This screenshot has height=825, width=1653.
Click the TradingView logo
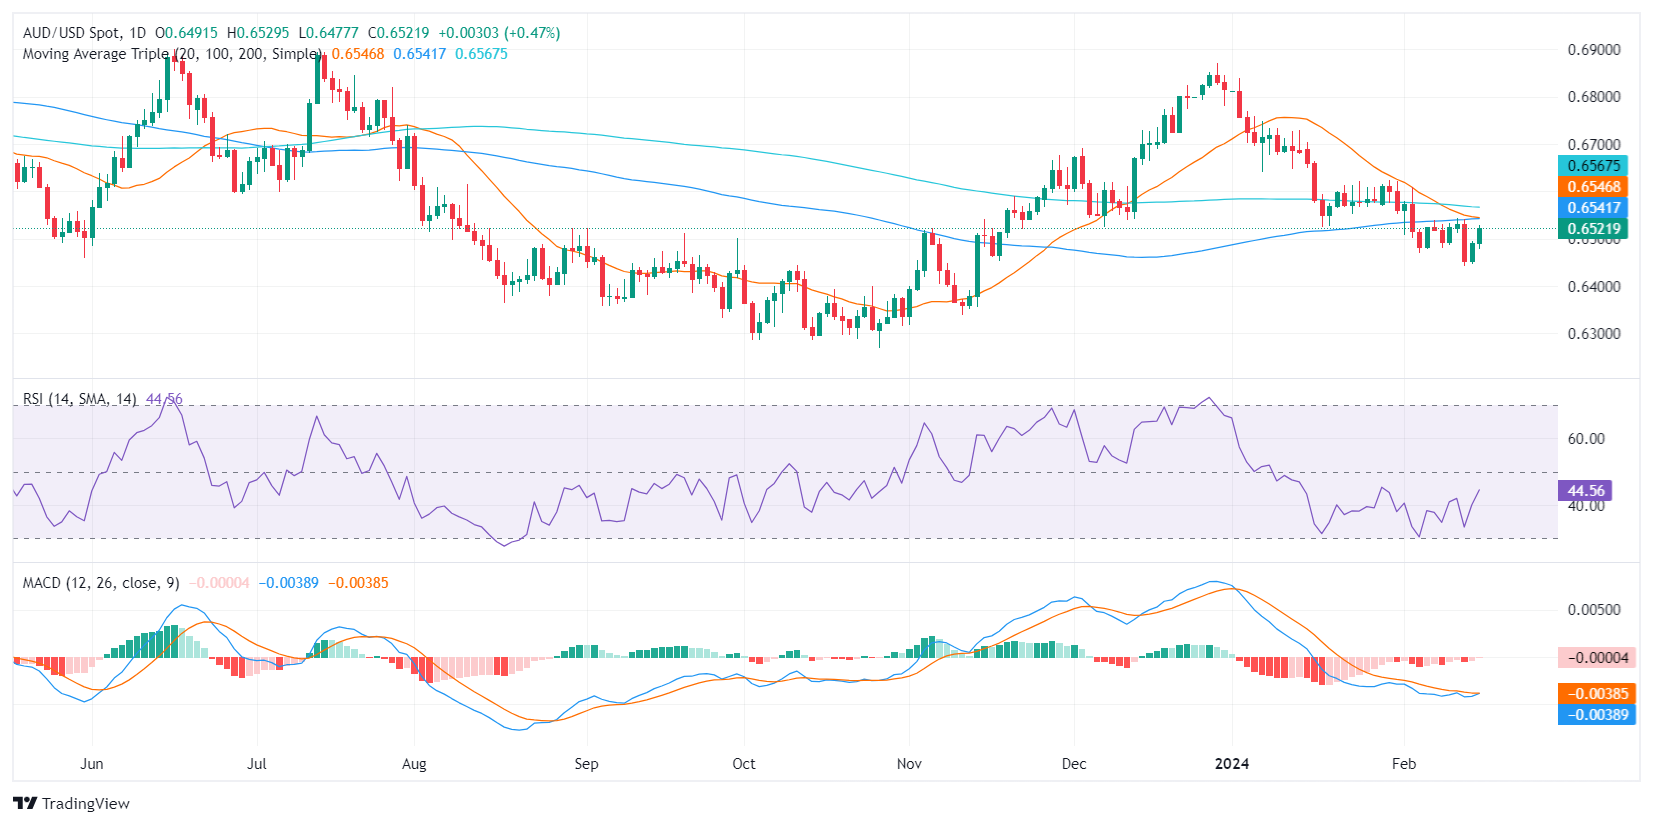coord(71,804)
